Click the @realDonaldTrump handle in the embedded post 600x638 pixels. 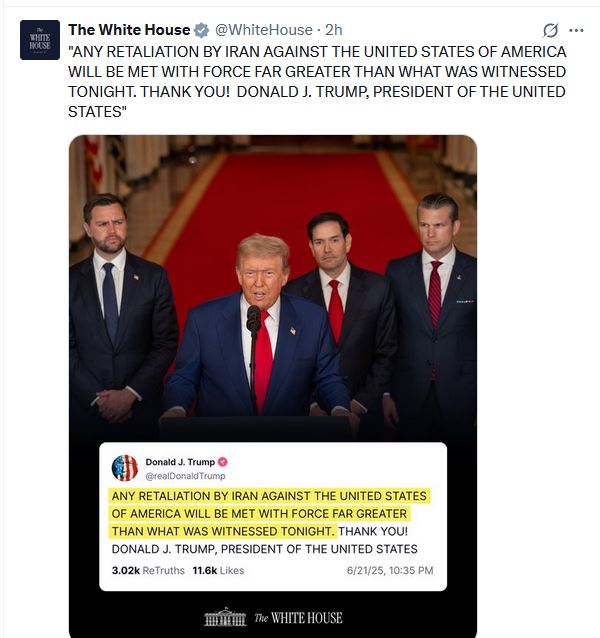[185, 476]
